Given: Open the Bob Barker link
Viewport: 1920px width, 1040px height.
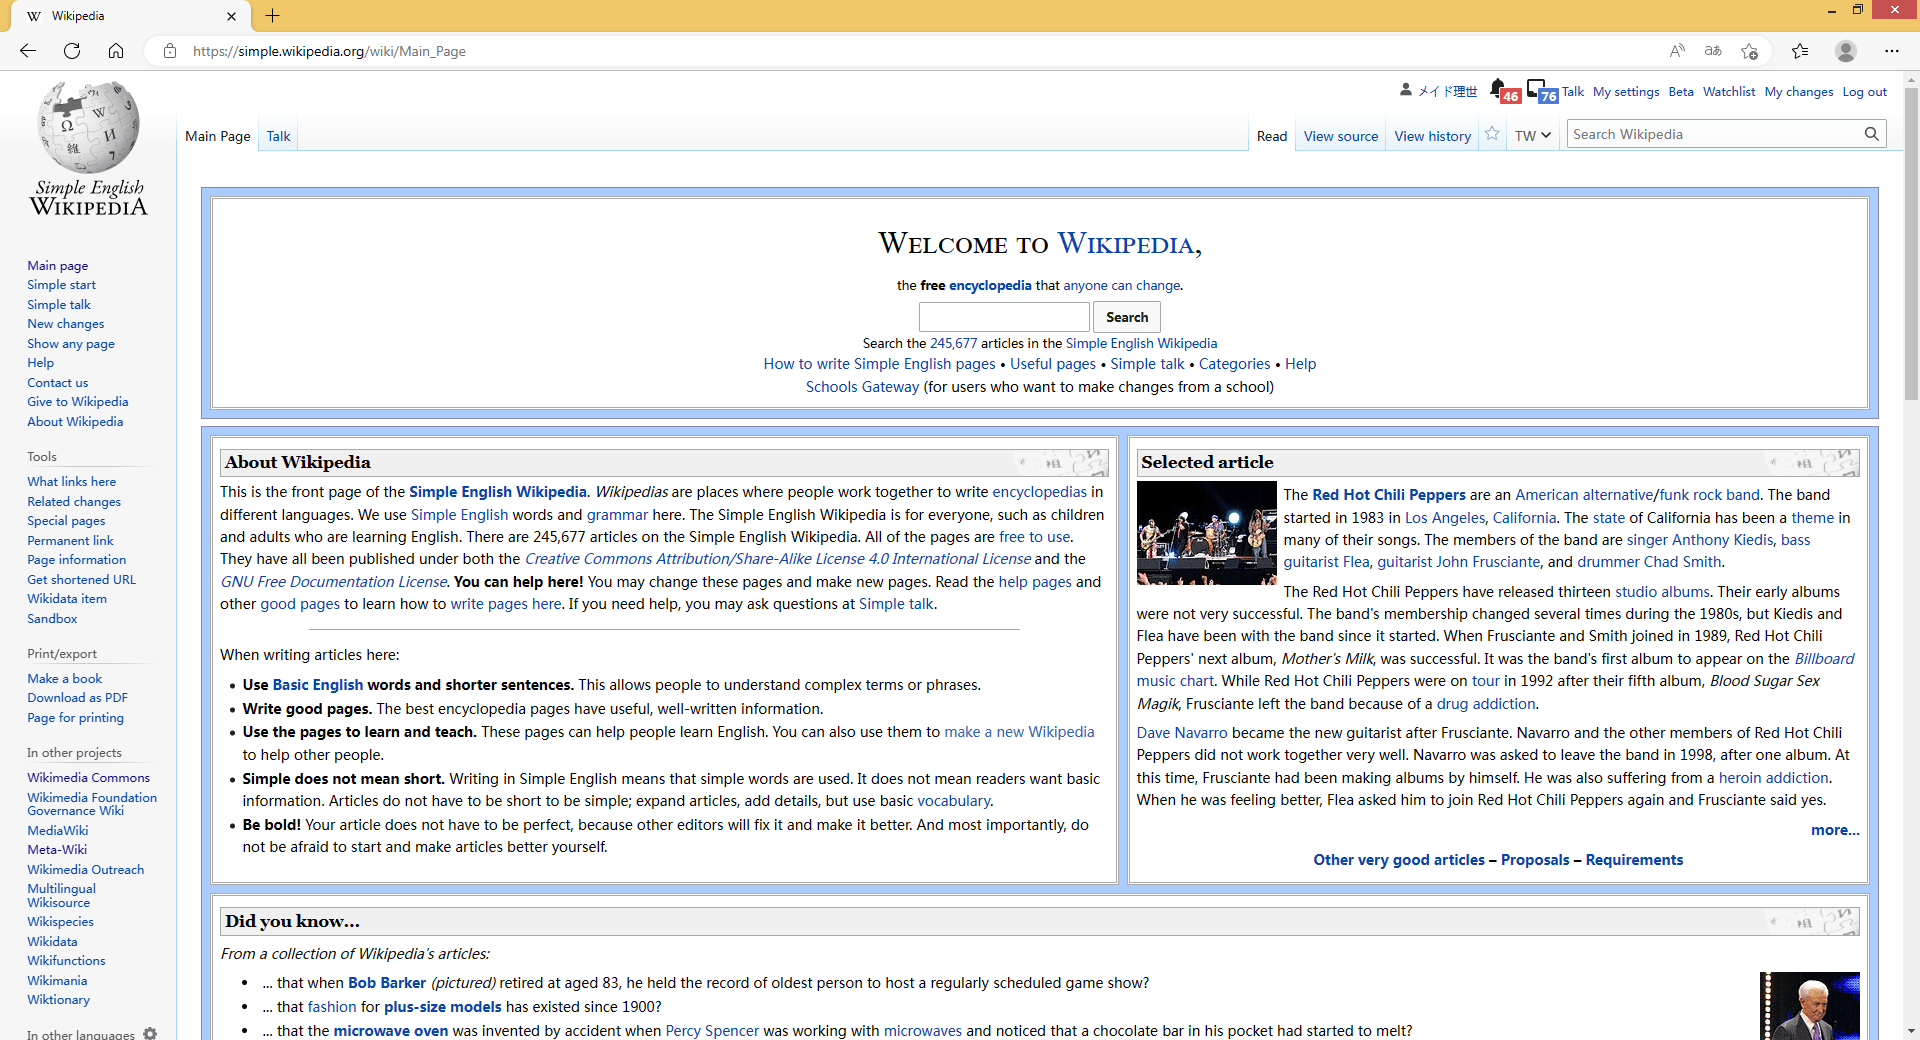Looking at the screenshot, I should (x=387, y=983).
